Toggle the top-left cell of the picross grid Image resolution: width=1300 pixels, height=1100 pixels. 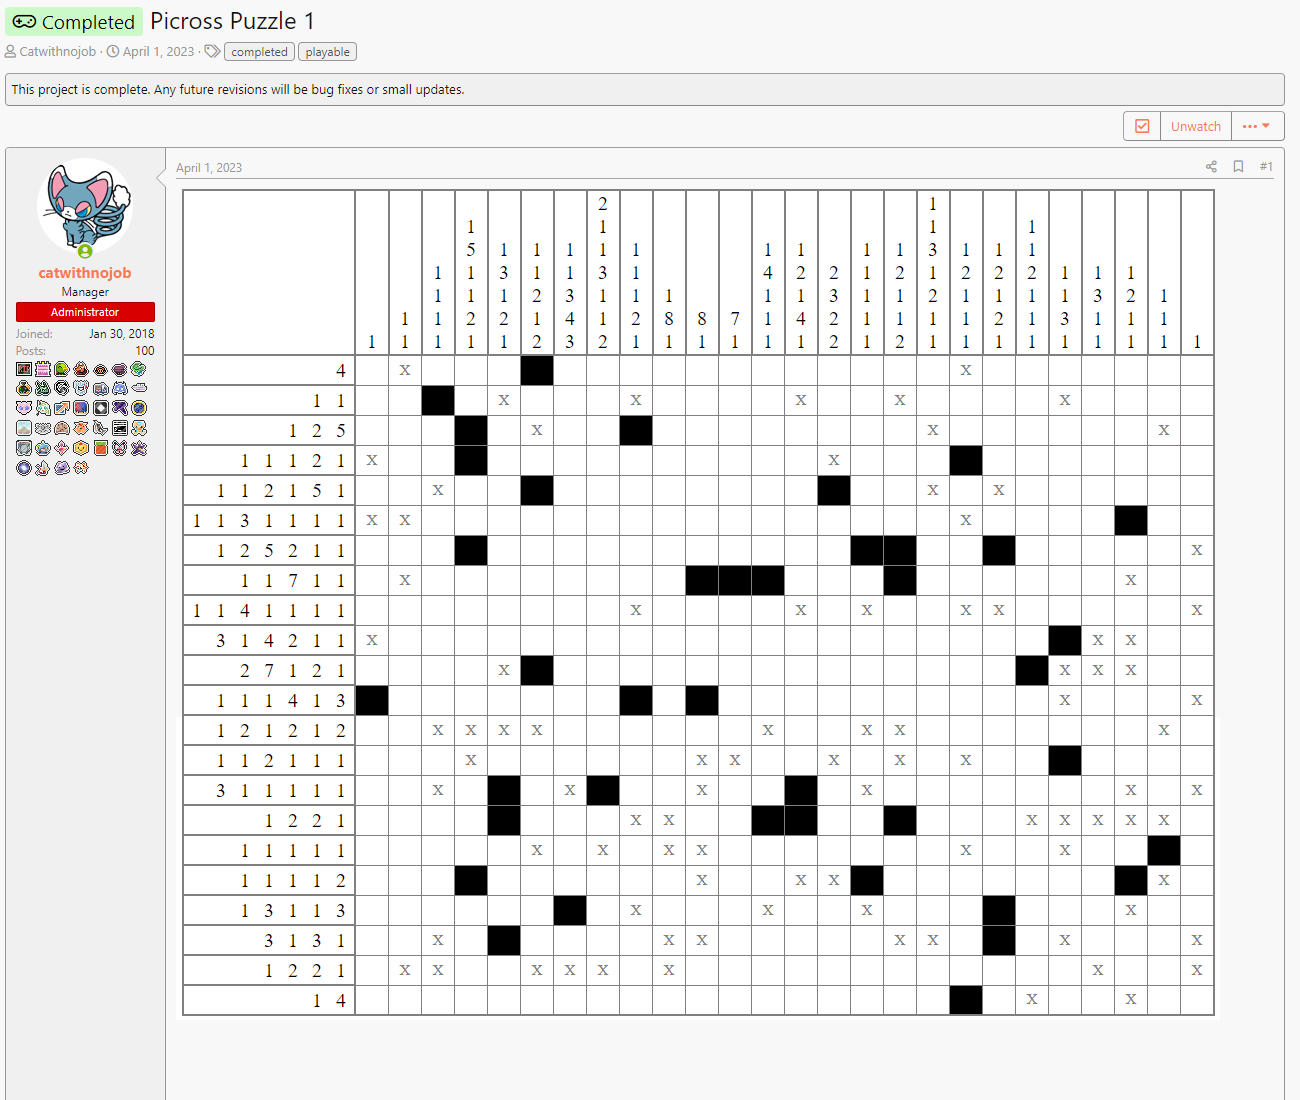372,370
